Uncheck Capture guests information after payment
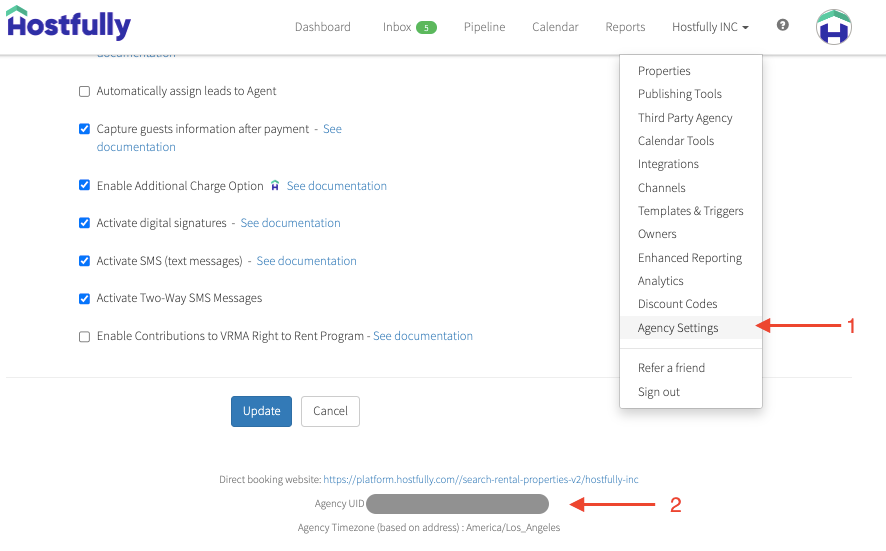The height and width of the screenshot is (551, 886). (x=85, y=129)
